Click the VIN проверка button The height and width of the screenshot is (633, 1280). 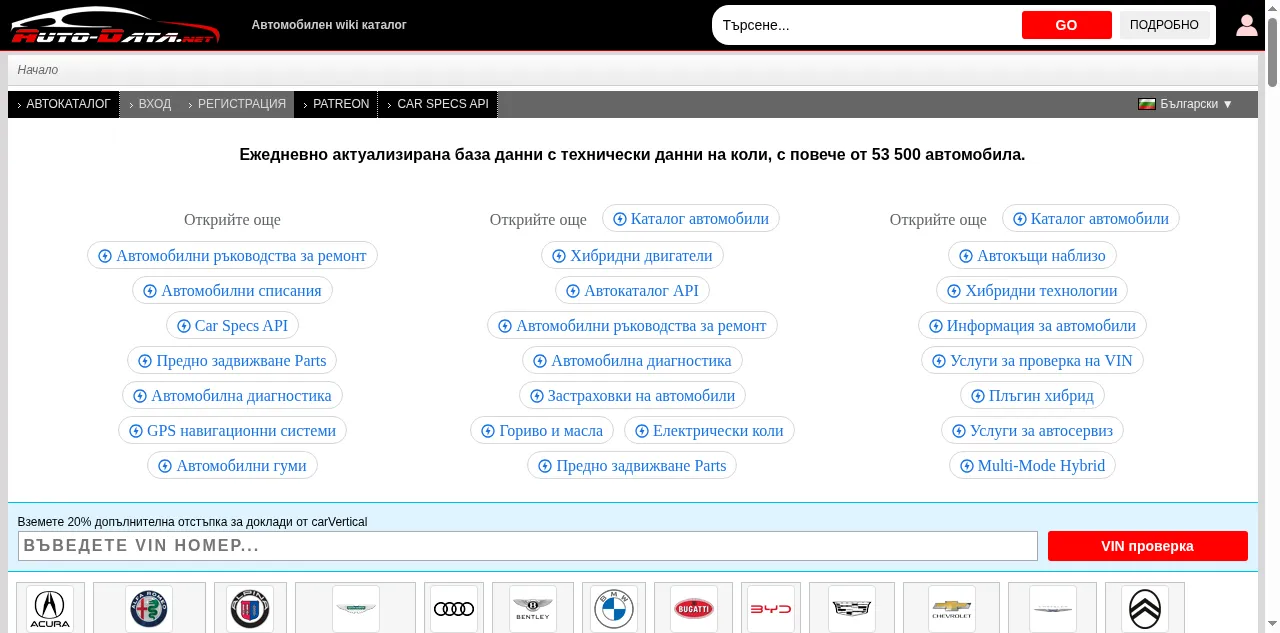(x=1148, y=546)
